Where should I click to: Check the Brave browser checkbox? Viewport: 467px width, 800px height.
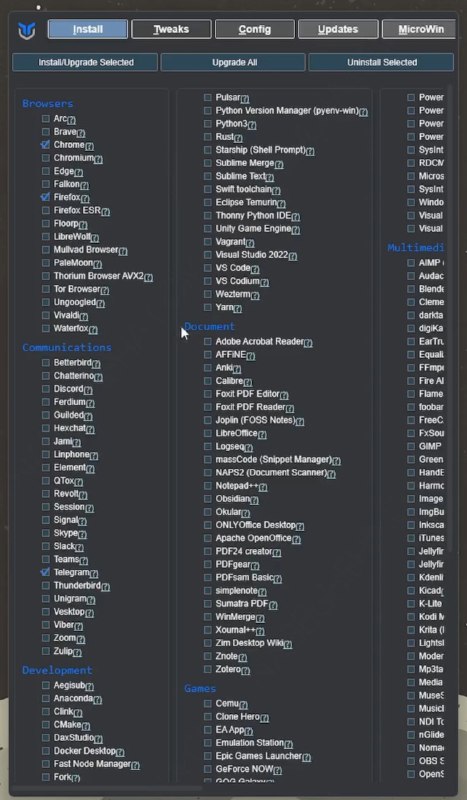(x=45, y=132)
